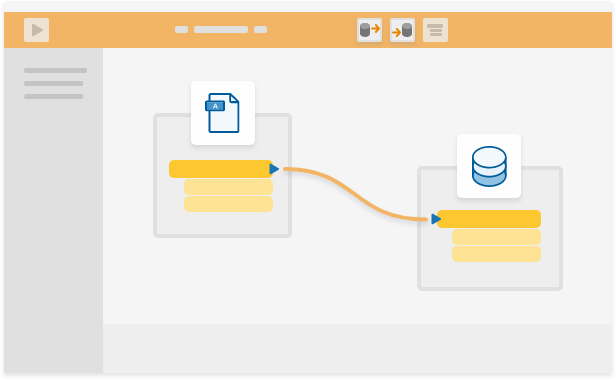Screen dimensions: 616x380
Task: Select the text file source icon
Action: [x=223, y=113]
